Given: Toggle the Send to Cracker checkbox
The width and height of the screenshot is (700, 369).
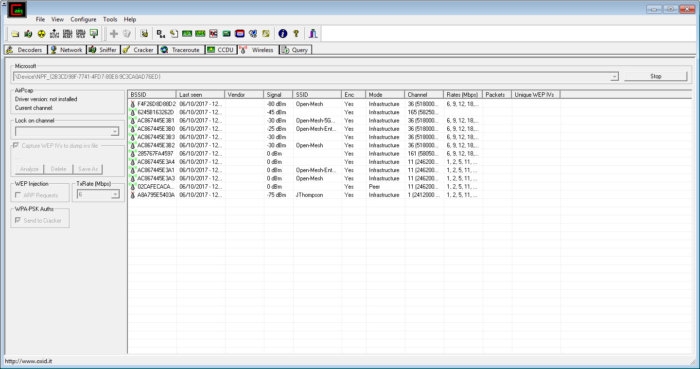Looking at the screenshot, I should (18, 220).
